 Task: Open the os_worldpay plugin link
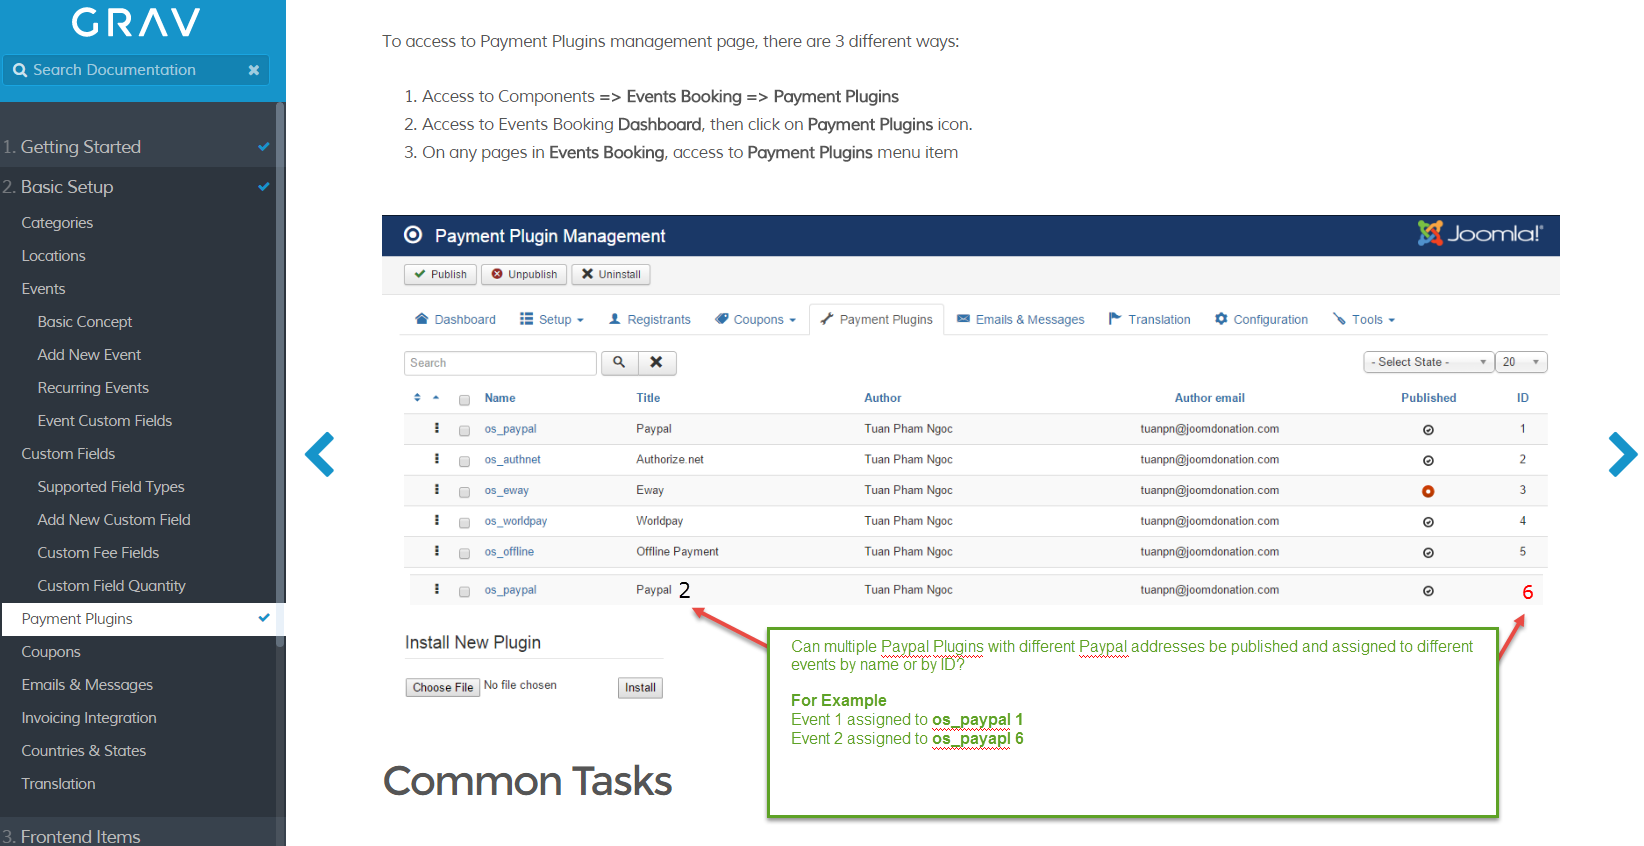click(516, 521)
